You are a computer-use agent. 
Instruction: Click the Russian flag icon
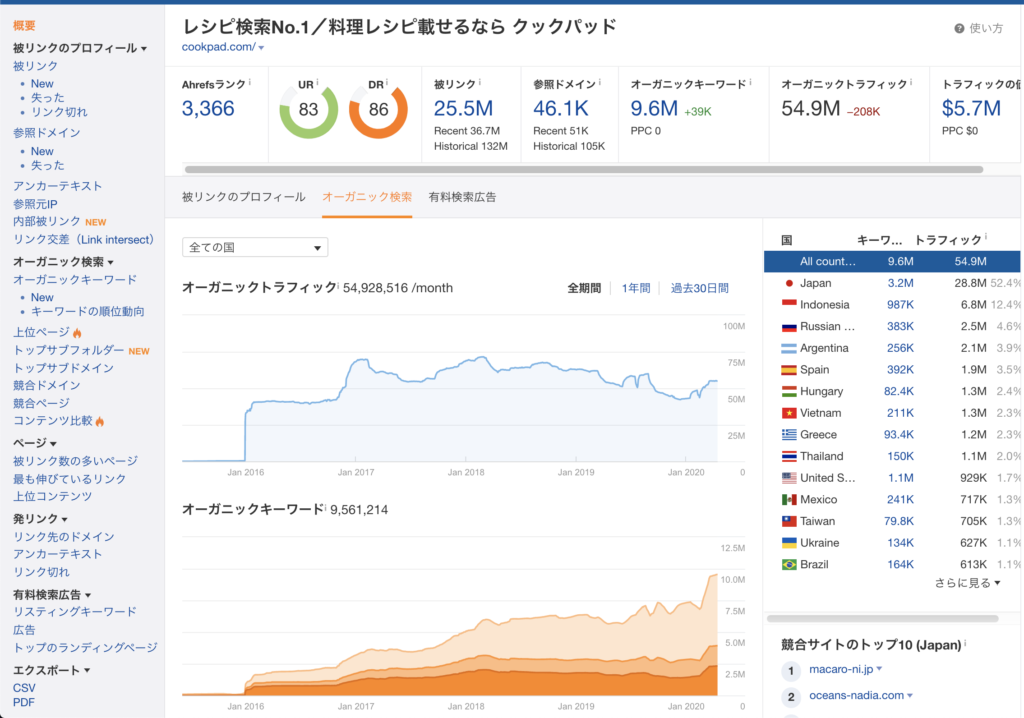click(x=789, y=326)
